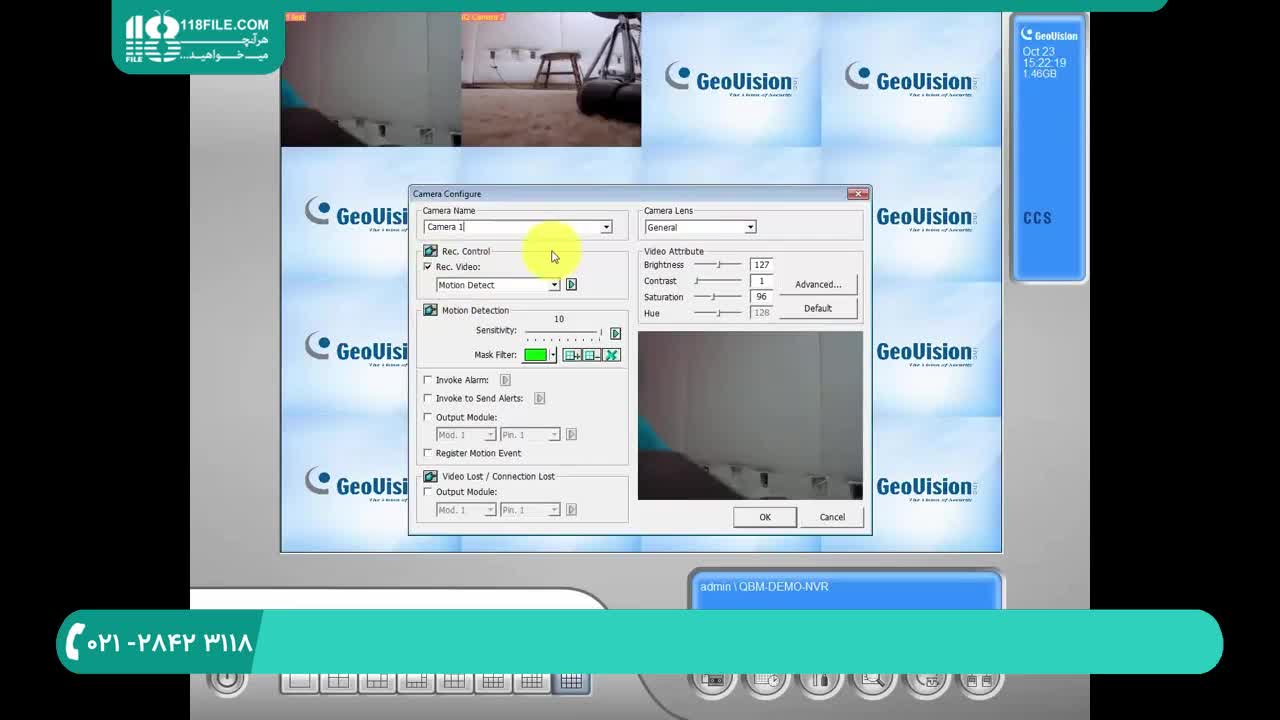Enable Invoke to Send Alerts checkbox
The width and height of the screenshot is (1280, 720).
coord(428,398)
